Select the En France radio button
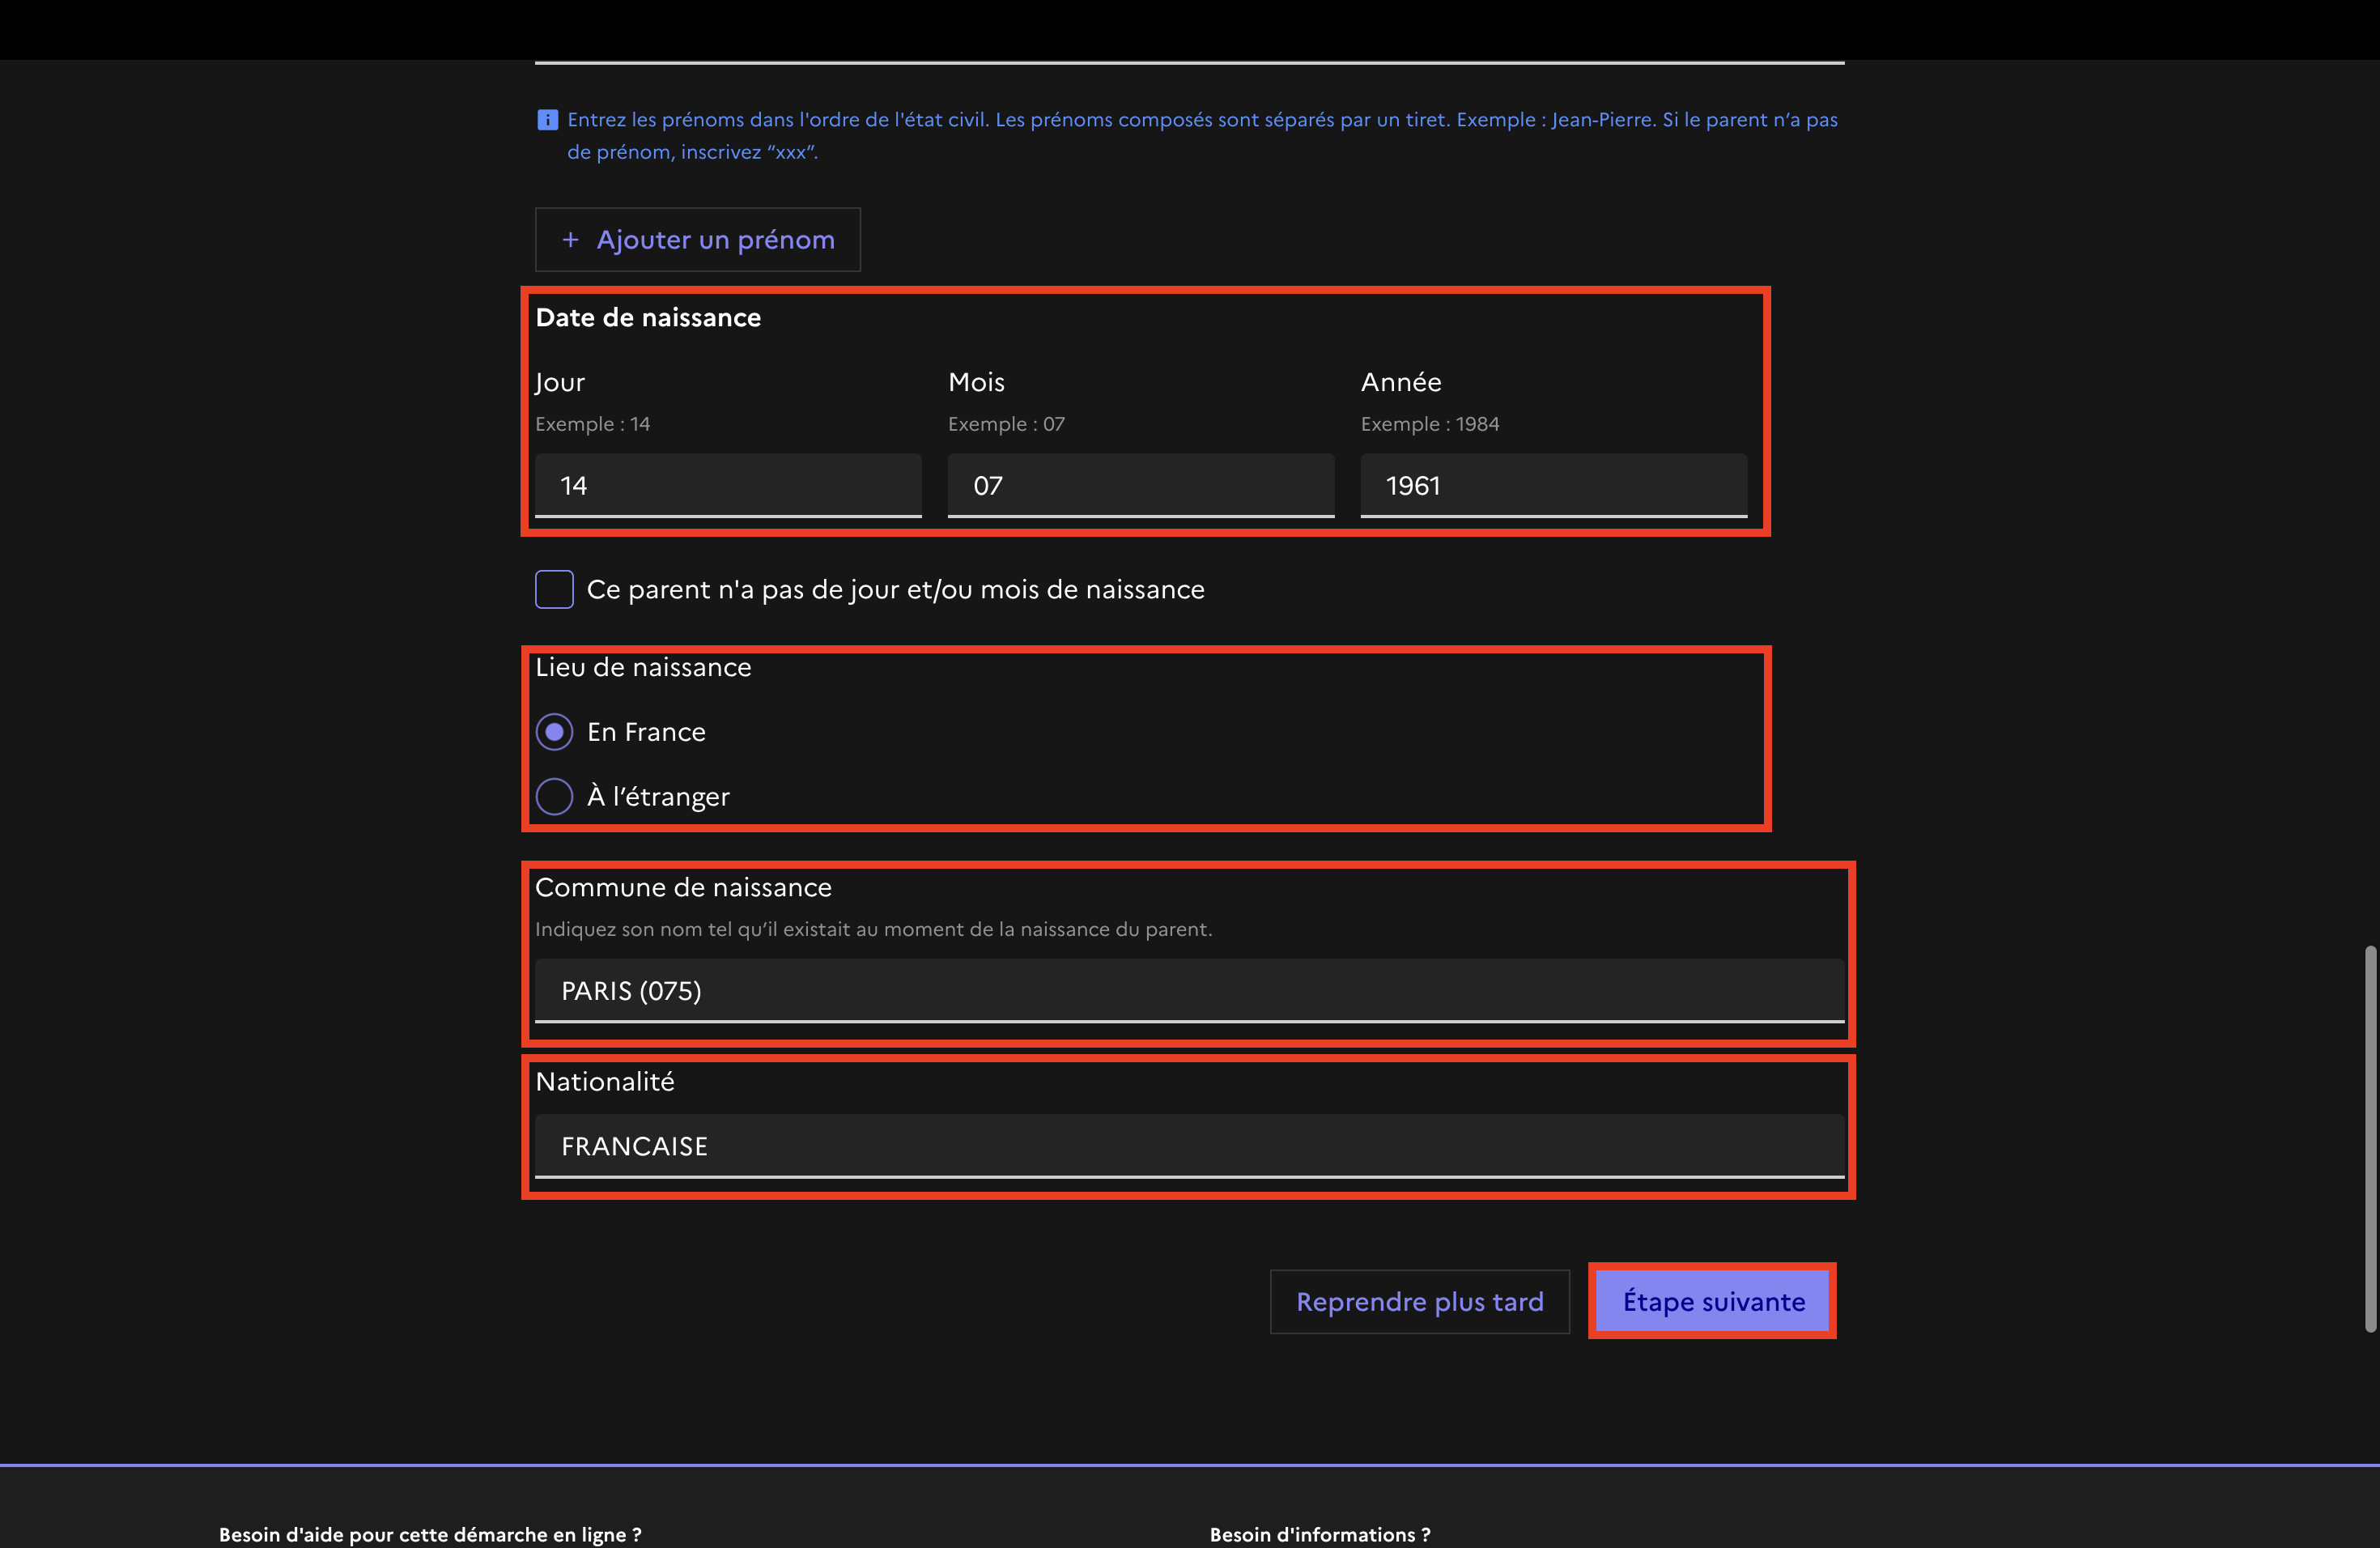 [555, 732]
